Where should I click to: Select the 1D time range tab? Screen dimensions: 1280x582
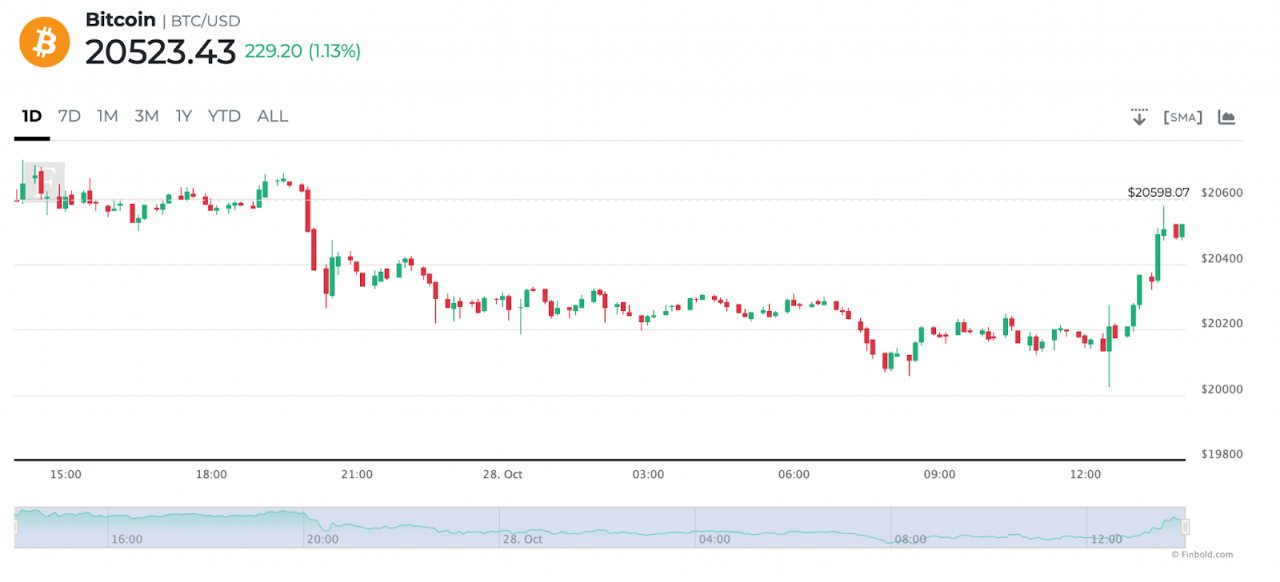pyautogui.click(x=32, y=116)
